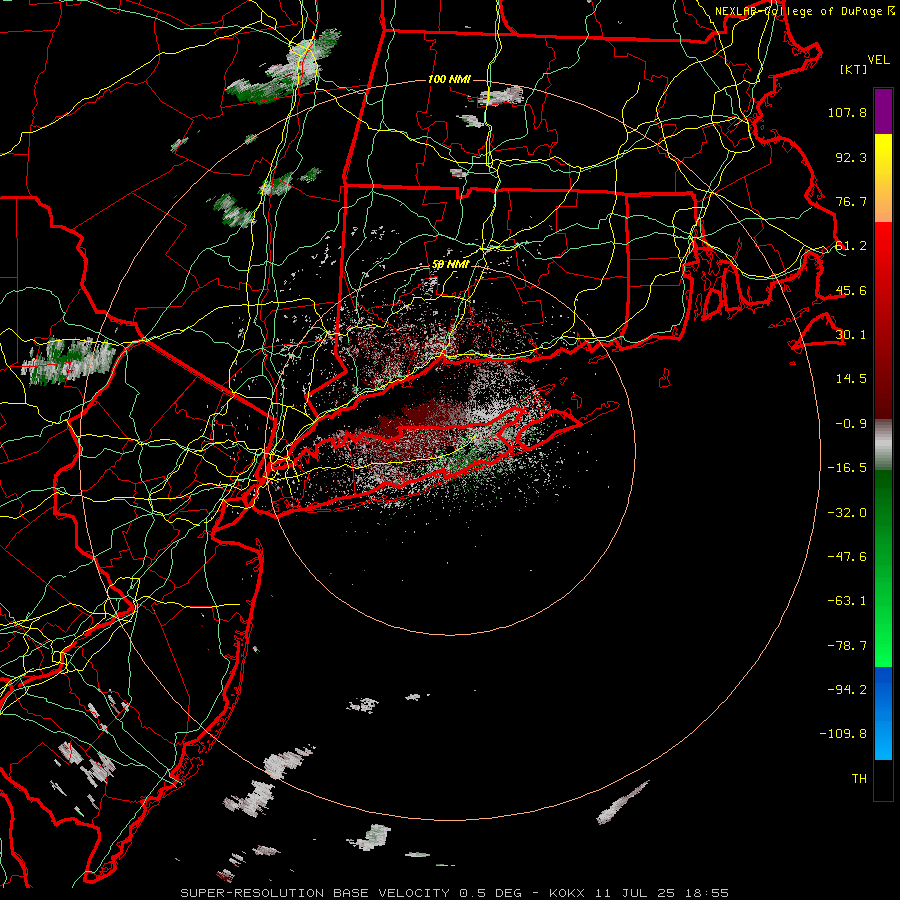Click the 50 NMI range ring label
900x900 pixels.
(x=451, y=265)
